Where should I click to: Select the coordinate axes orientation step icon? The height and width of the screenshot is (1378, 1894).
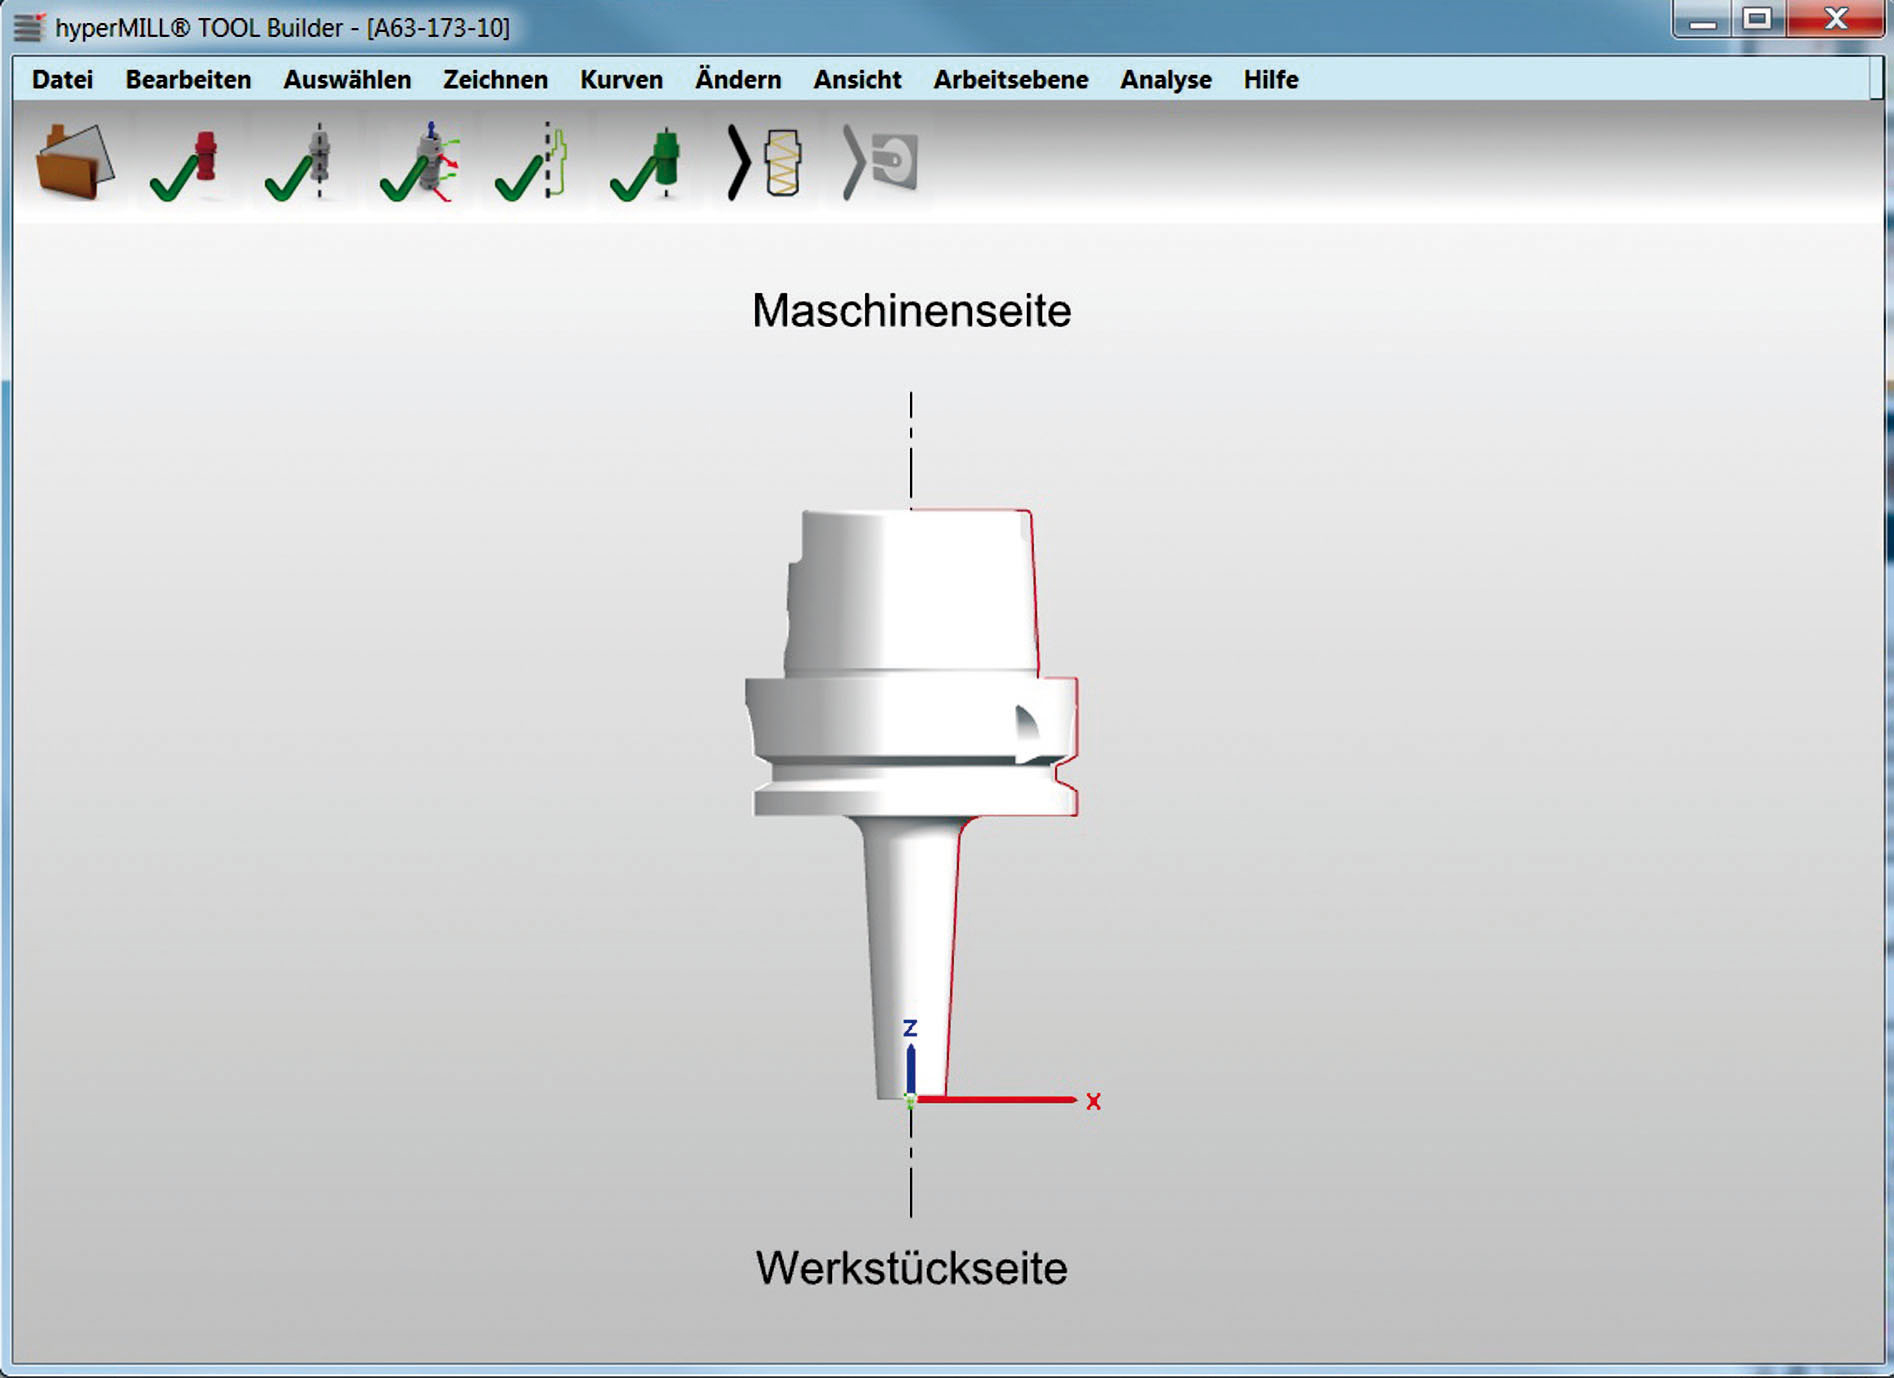(x=420, y=163)
